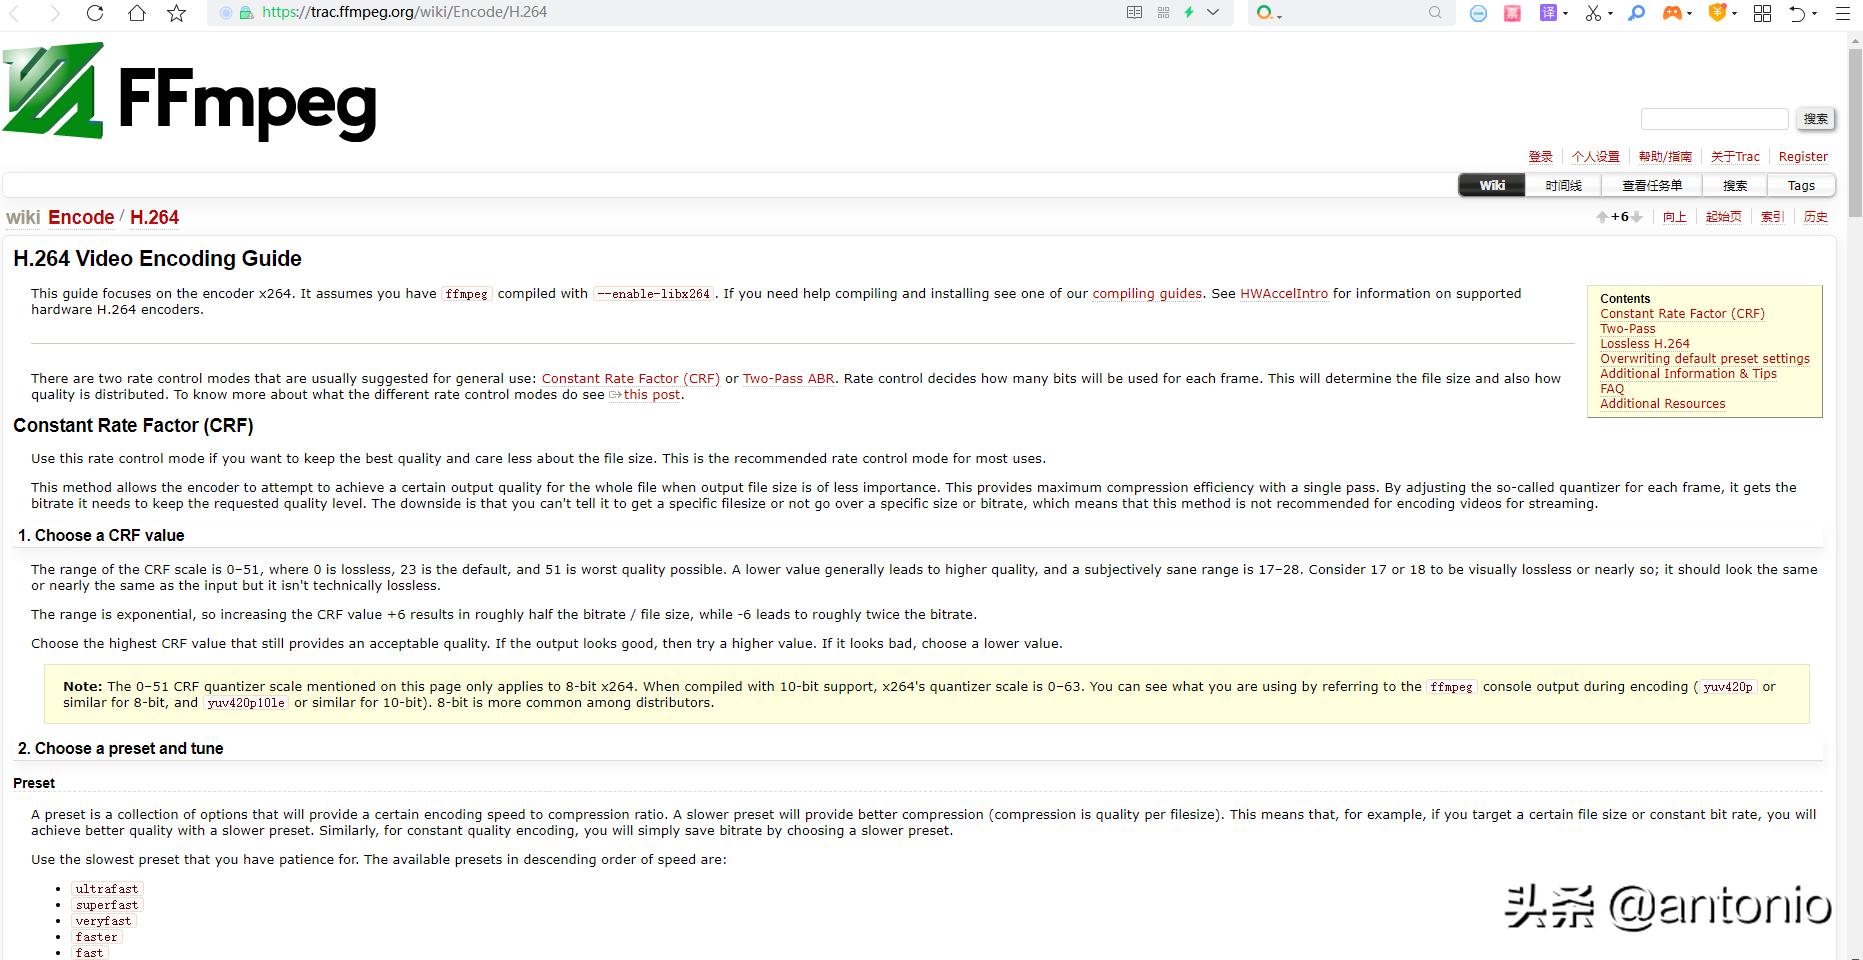Go to the browser home page icon
The image size is (1863, 960).
pos(136,13)
